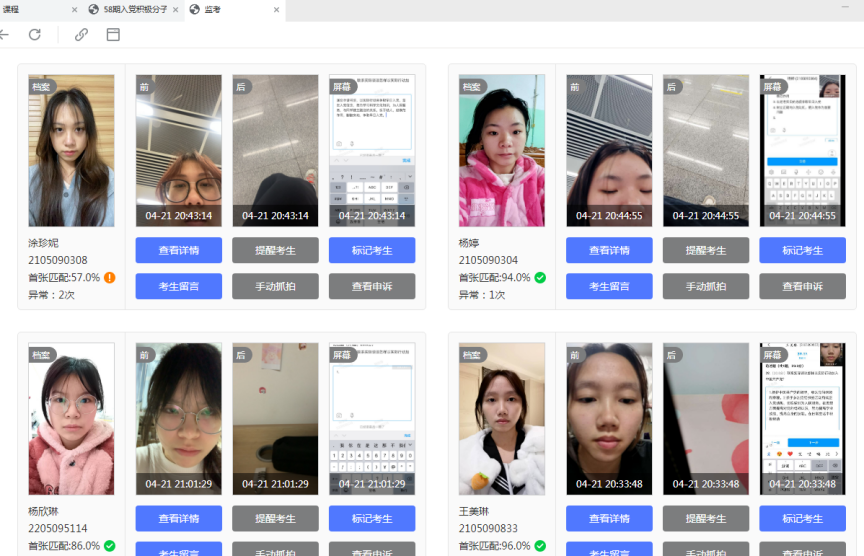Click 查看申诉 for student 杨婷

coord(802,286)
